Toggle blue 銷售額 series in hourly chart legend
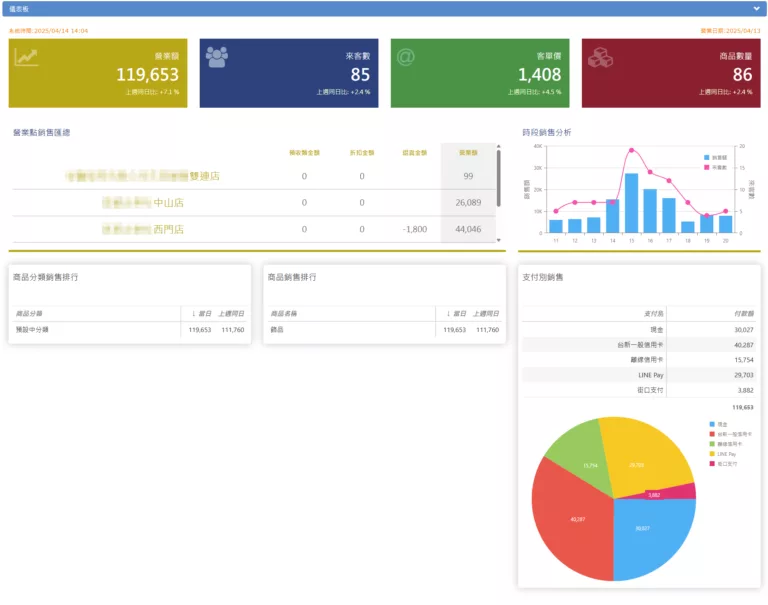Screen dimensions: 768x605 point(707,158)
